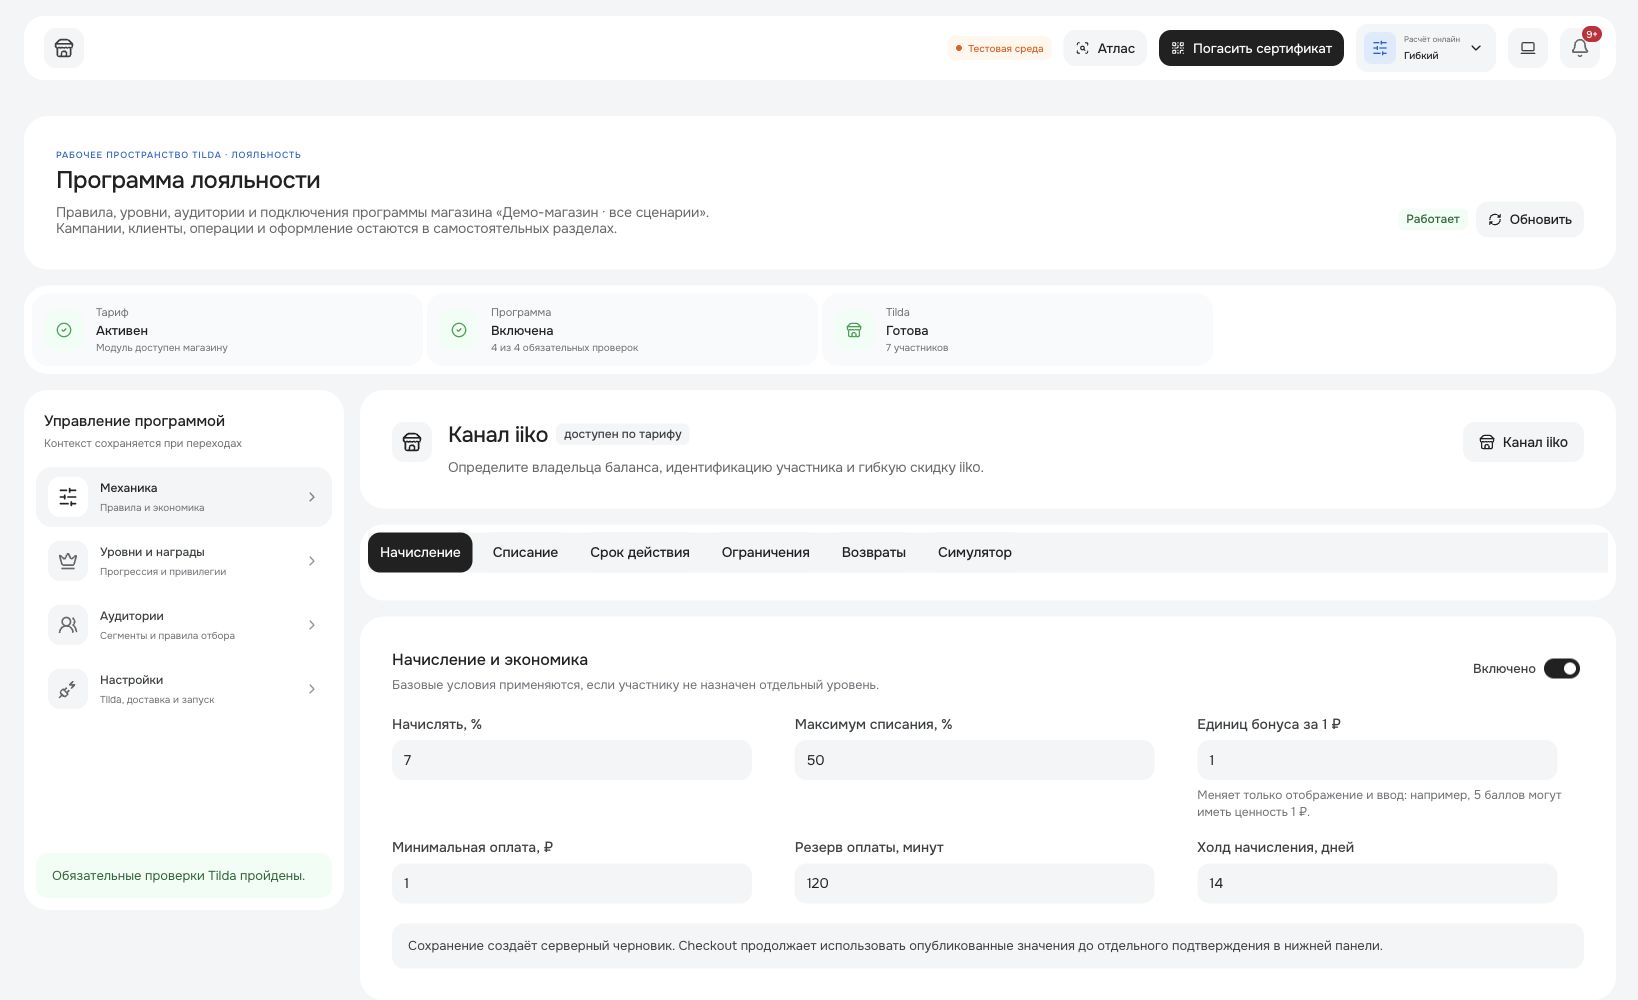Click the Резерв оплаты, минут field
Image resolution: width=1638 pixels, height=1000 pixels.
975,883
